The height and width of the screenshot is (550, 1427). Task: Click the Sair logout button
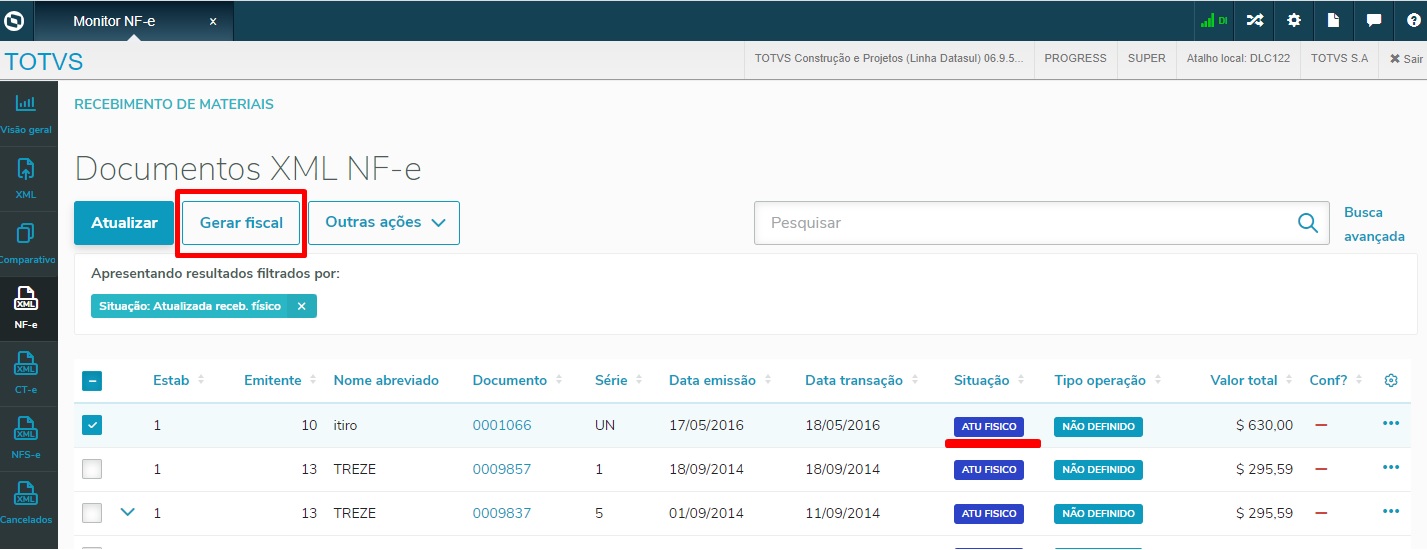(x=1406, y=59)
